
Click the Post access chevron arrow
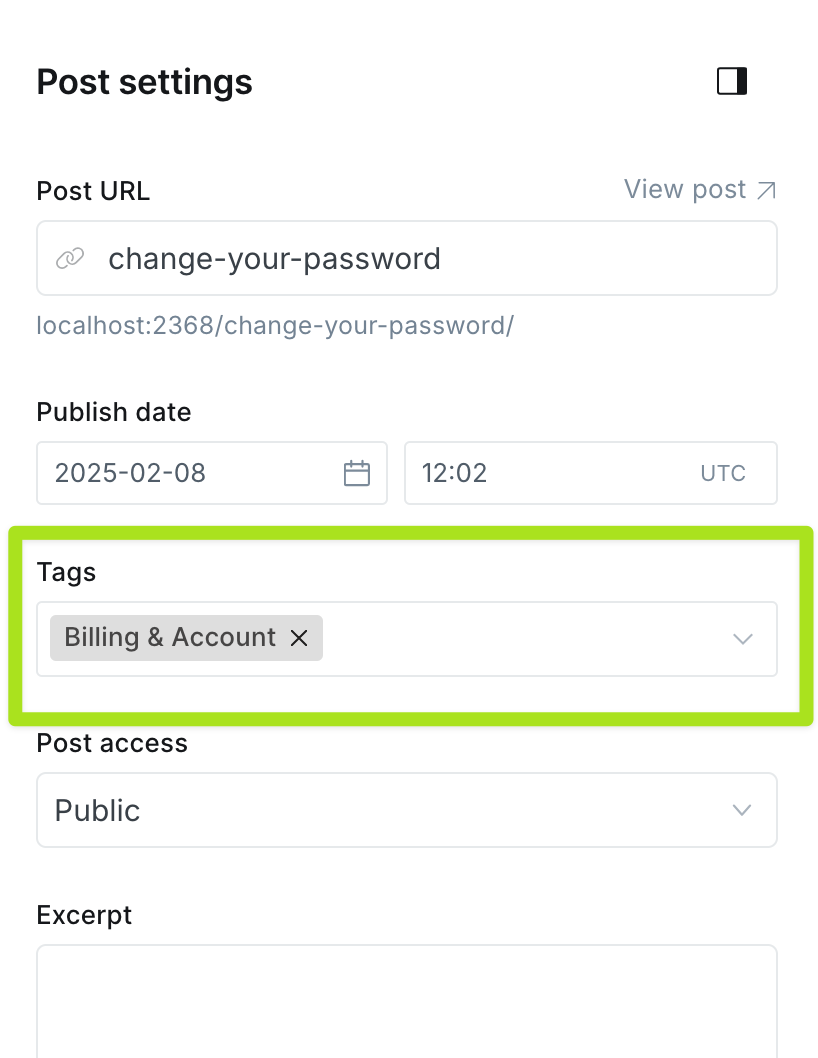pos(742,810)
